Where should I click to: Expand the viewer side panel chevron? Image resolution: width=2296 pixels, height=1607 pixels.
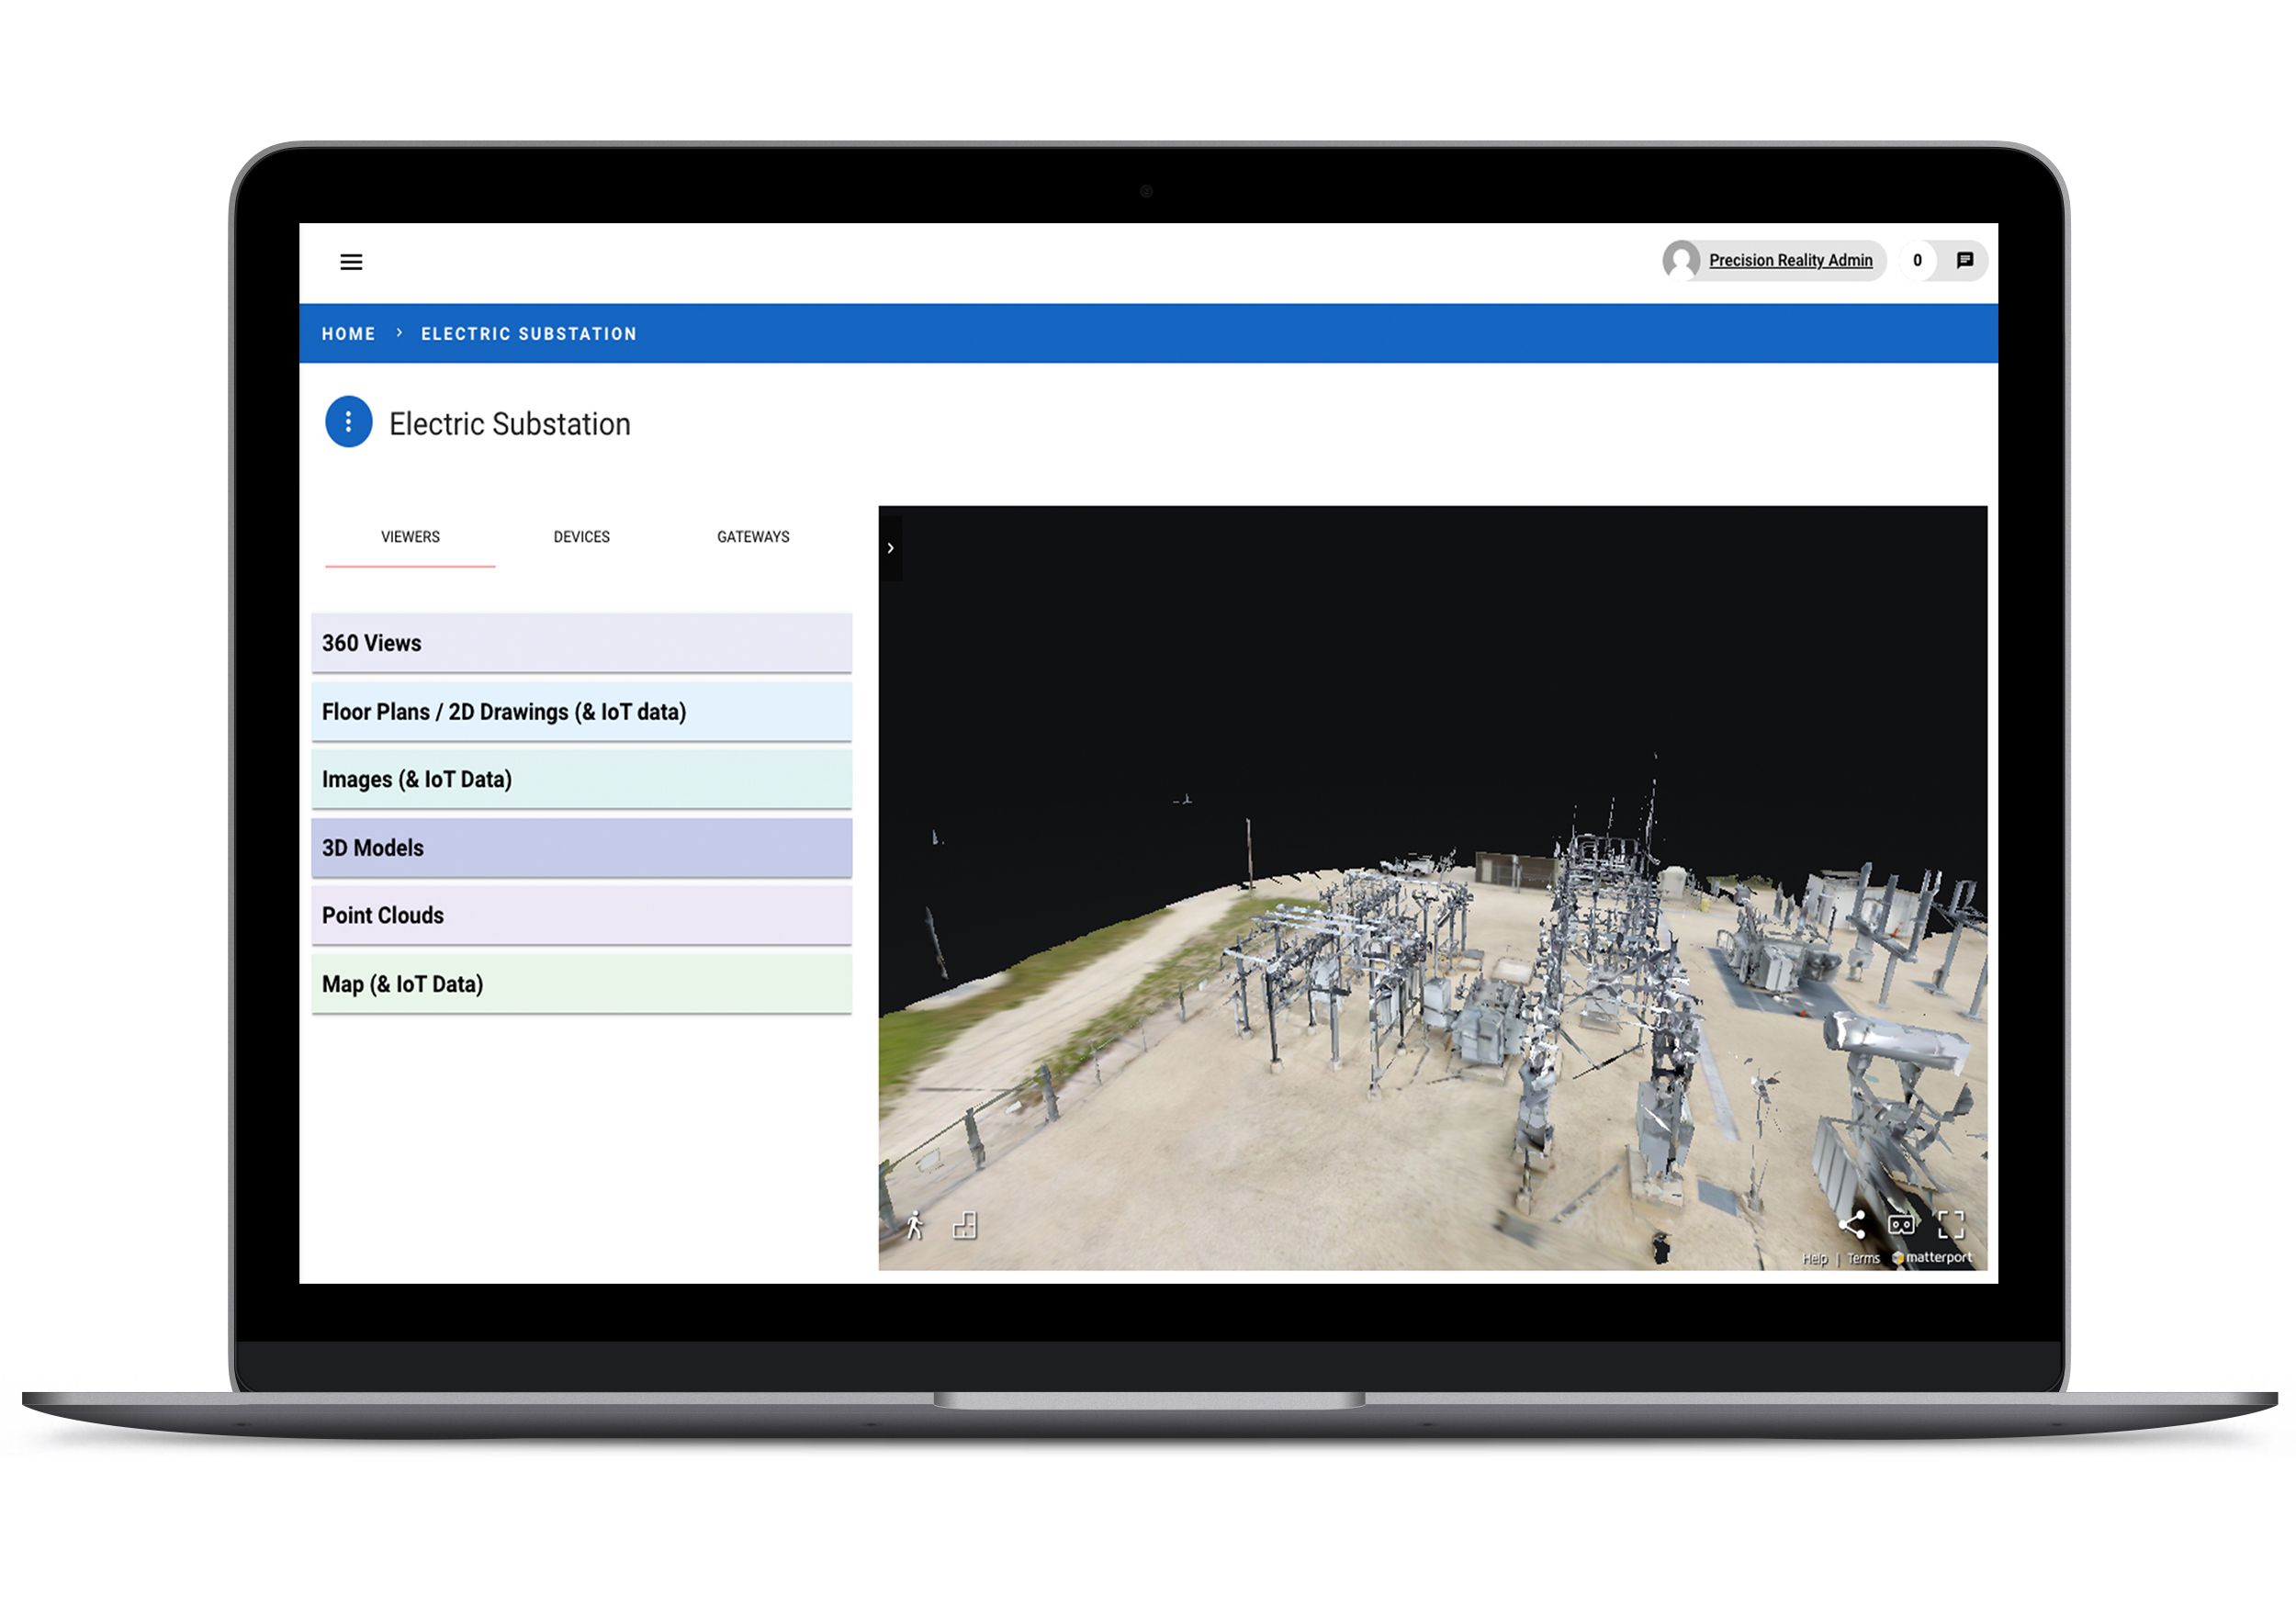[890, 548]
